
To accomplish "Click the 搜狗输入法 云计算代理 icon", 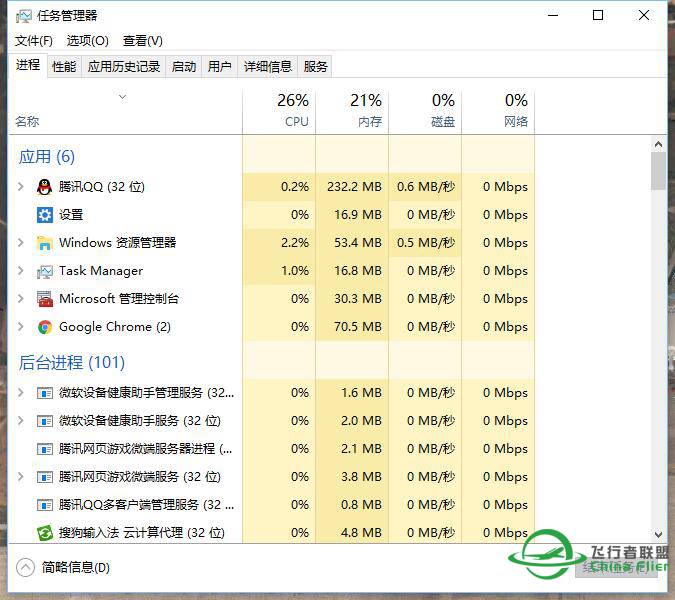I will [x=44, y=533].
